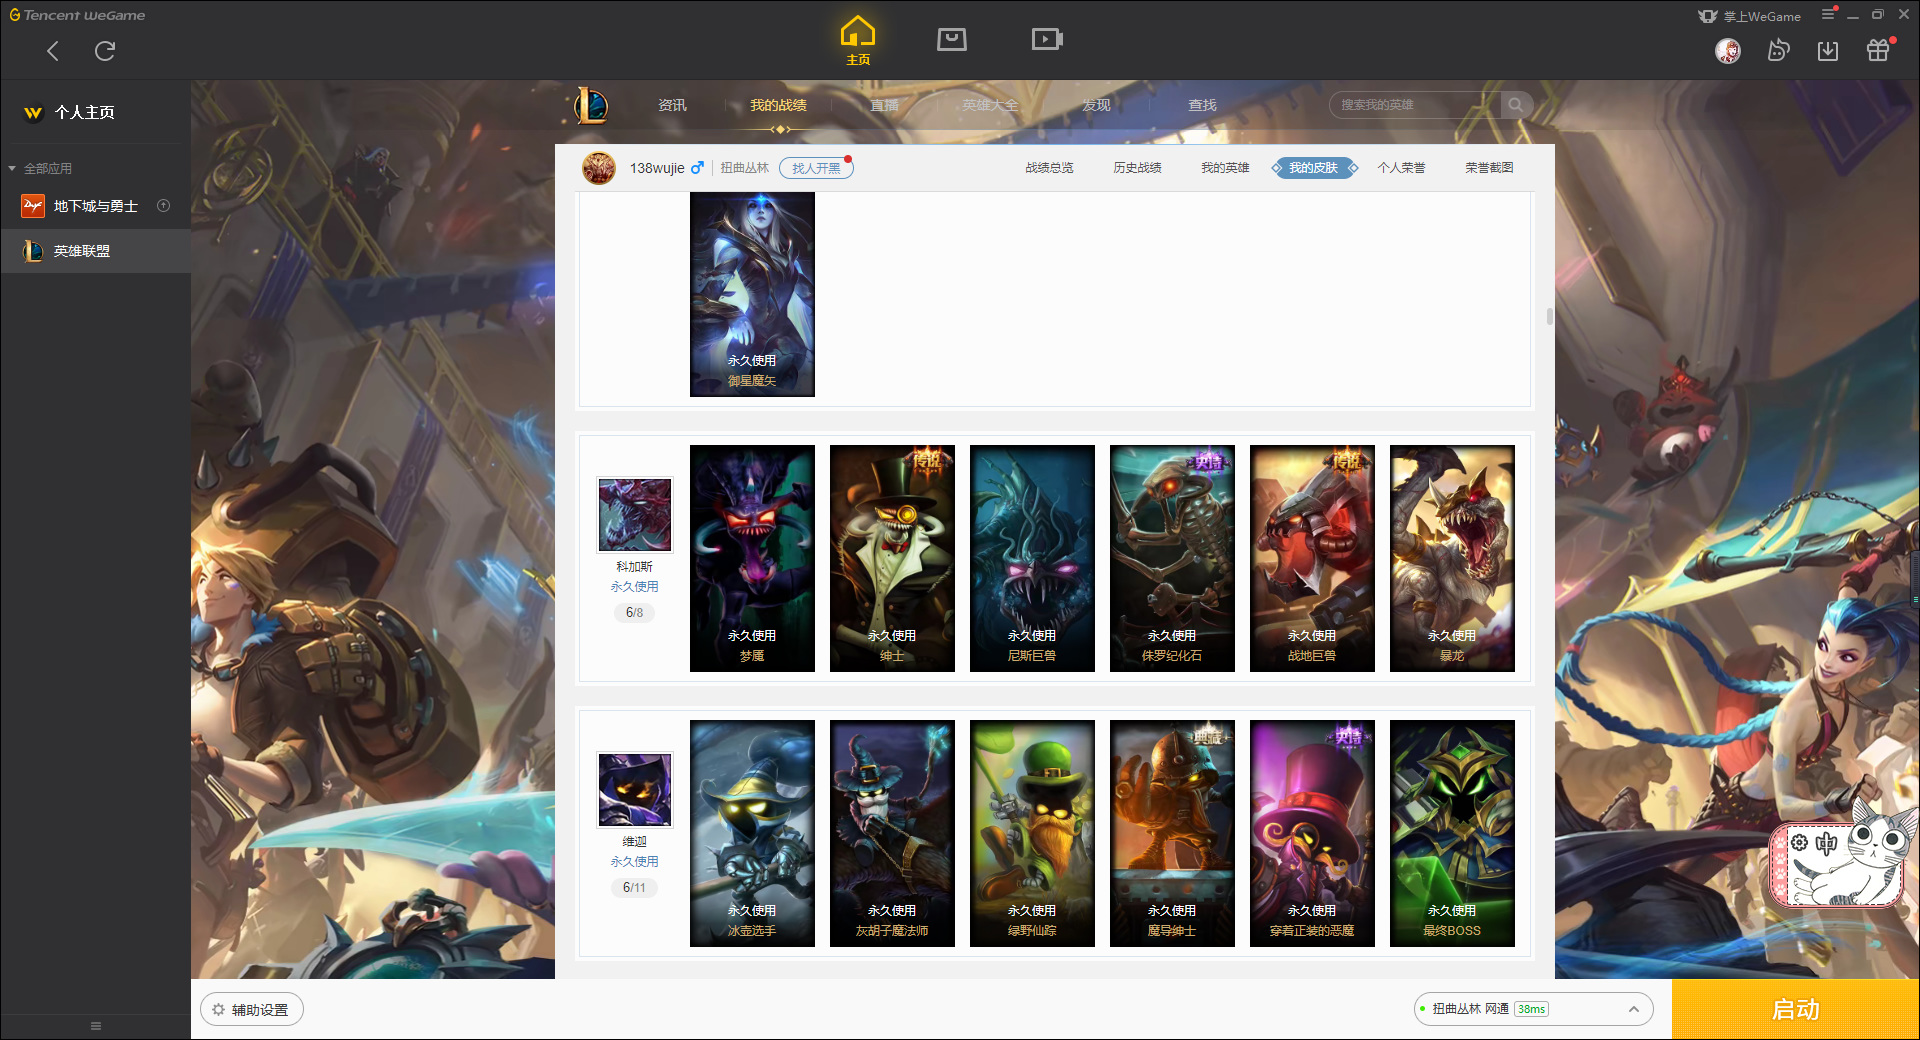1920x1040 pixels.
Task: Switch to 个人荣誉 sub-tab
Action: tap(1401, 168)
